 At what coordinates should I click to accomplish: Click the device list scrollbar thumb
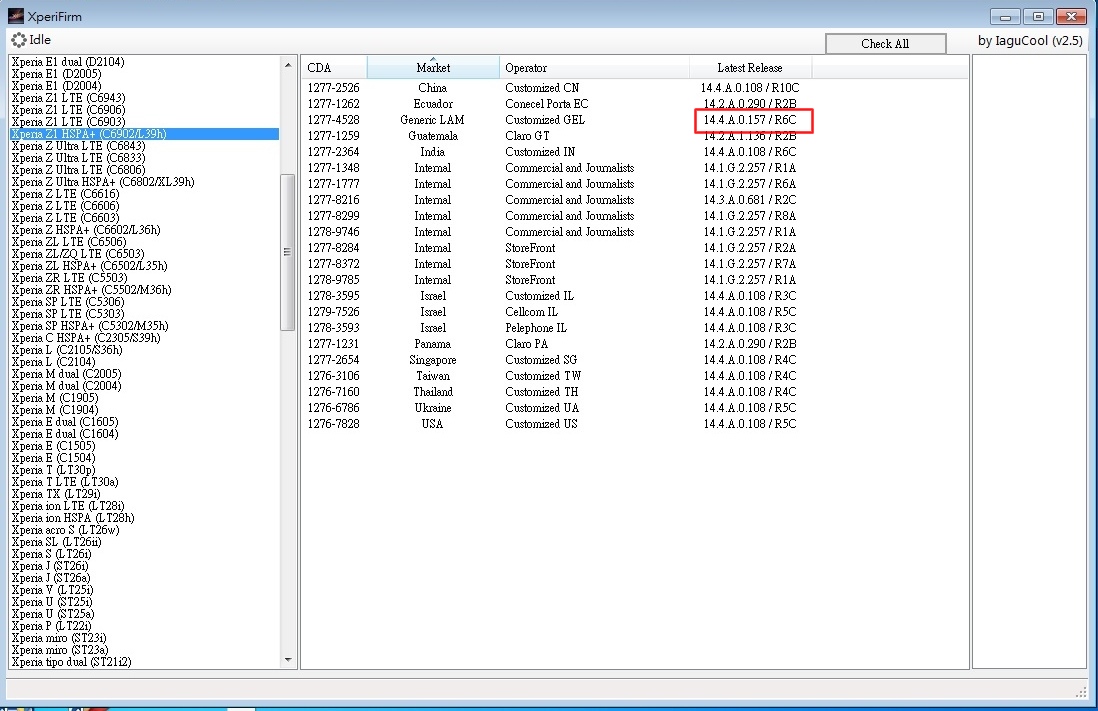coord(288,252)
